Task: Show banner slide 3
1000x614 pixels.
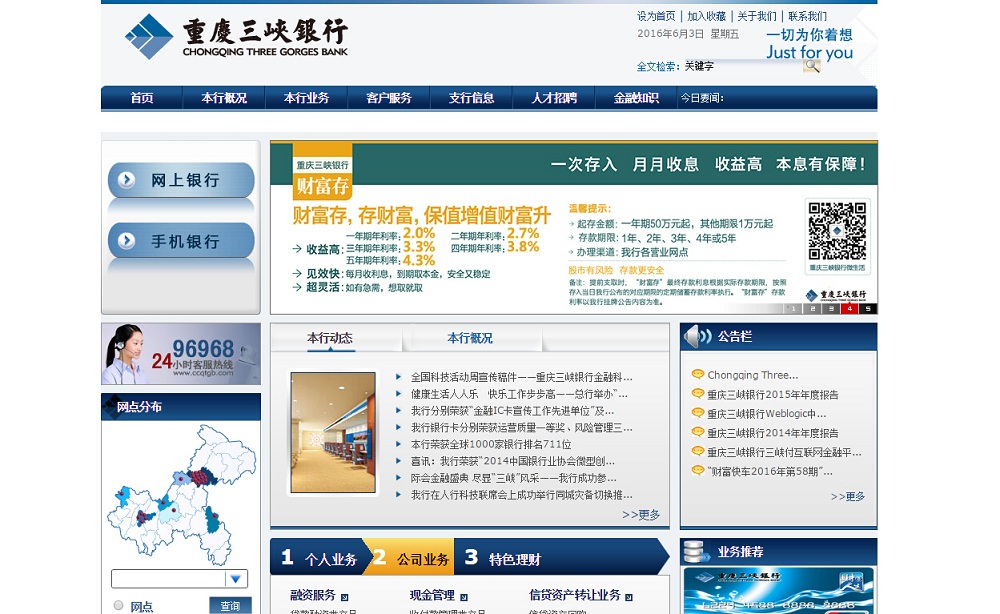Action: 831,309
